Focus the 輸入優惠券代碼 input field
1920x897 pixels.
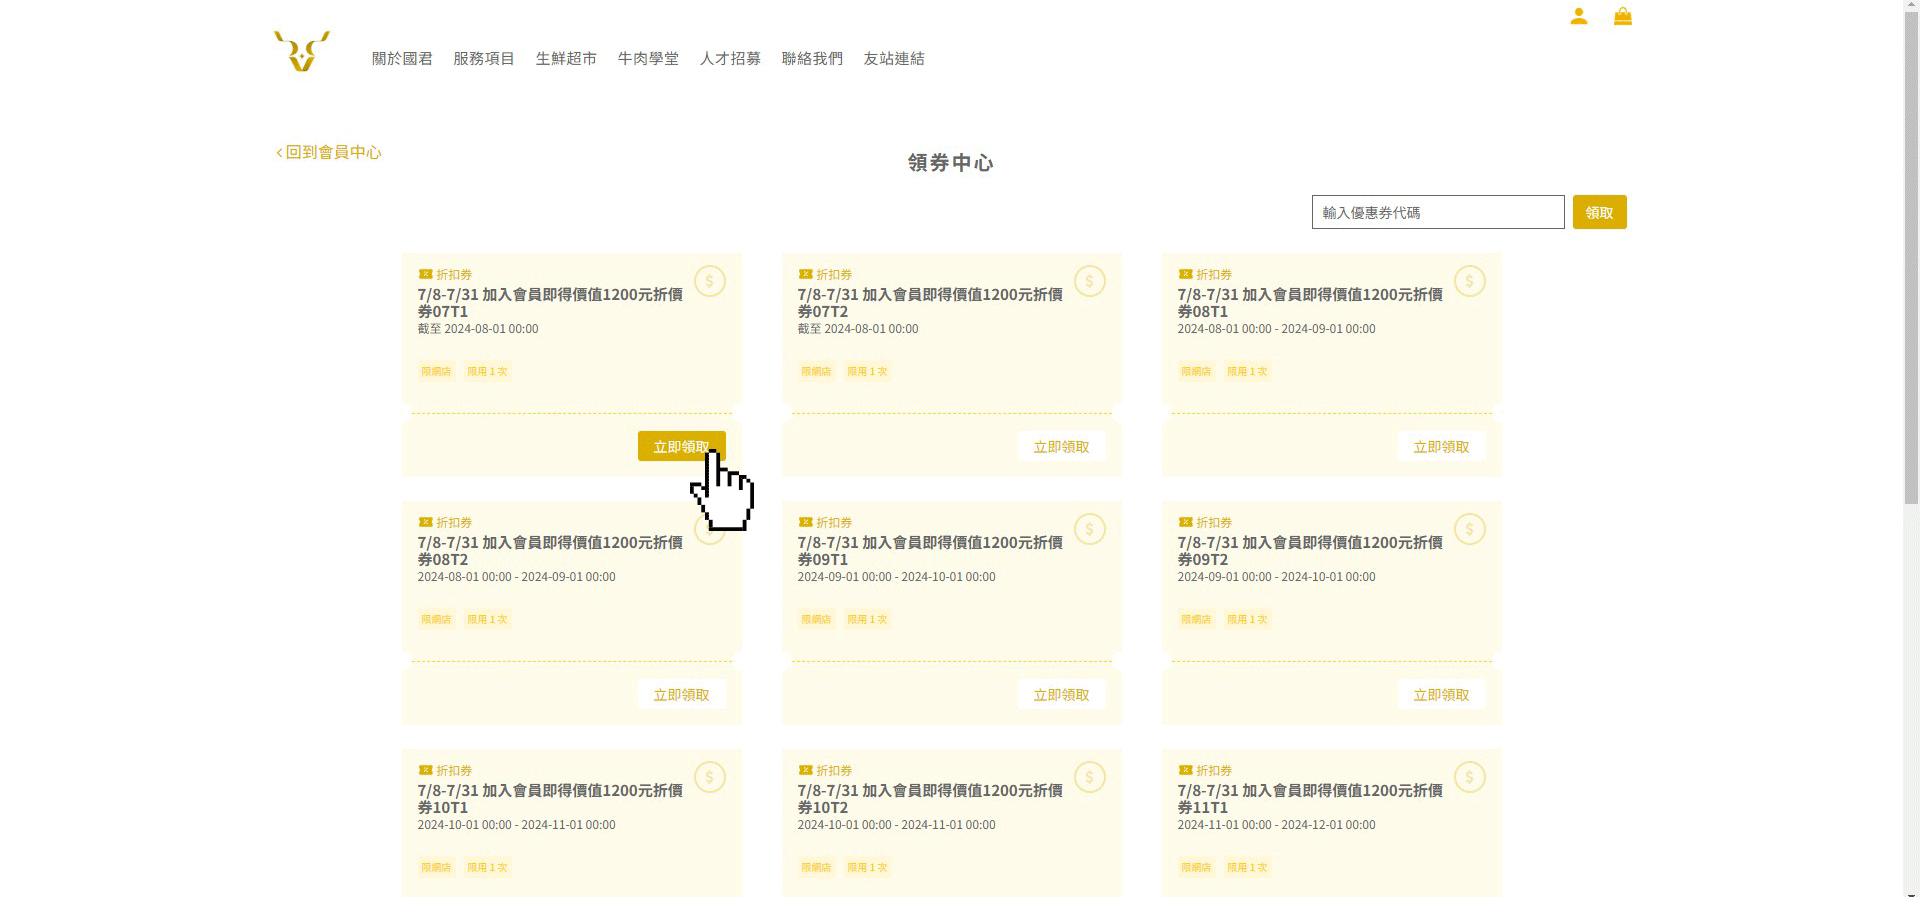[1437, 212]
